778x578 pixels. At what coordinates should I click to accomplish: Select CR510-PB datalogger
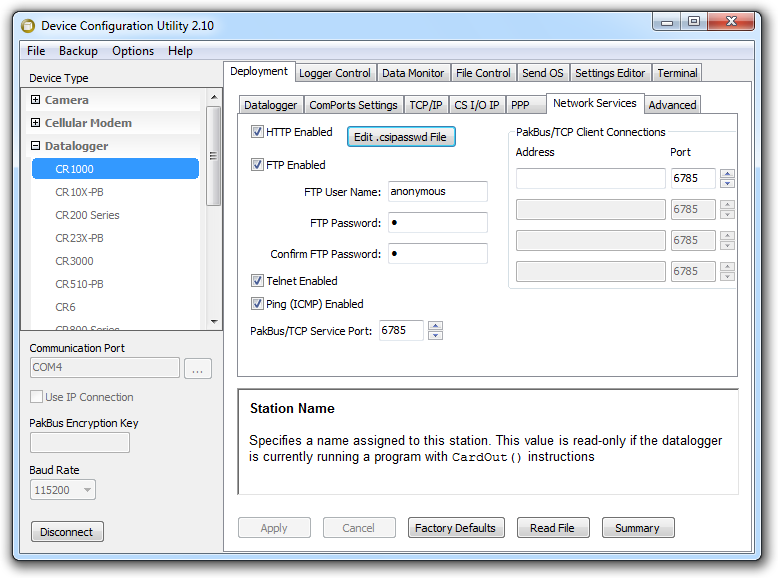[x=79, y=284]
